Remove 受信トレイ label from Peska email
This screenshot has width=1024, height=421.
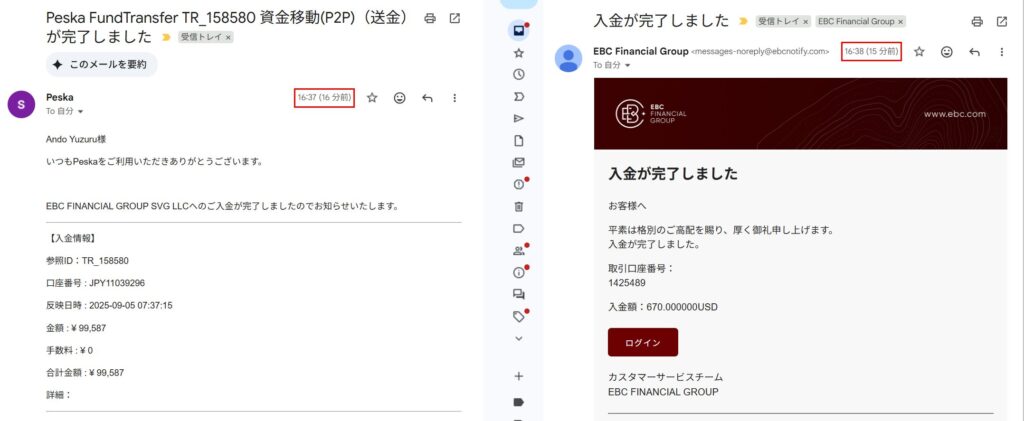pos(228,38)
